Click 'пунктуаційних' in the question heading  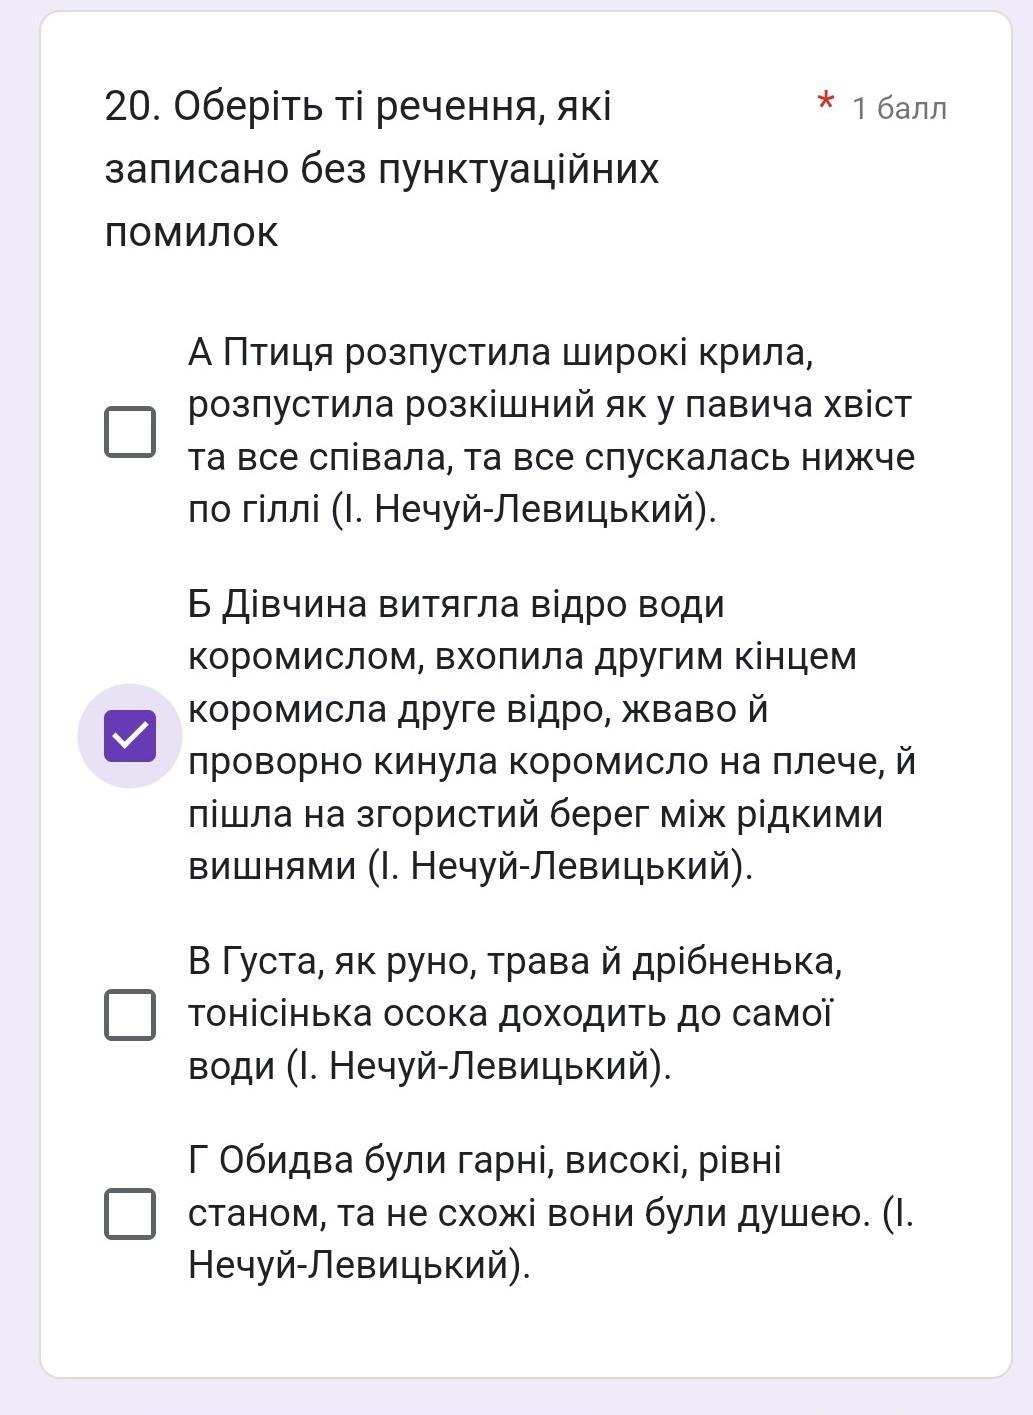pos(519,170)
